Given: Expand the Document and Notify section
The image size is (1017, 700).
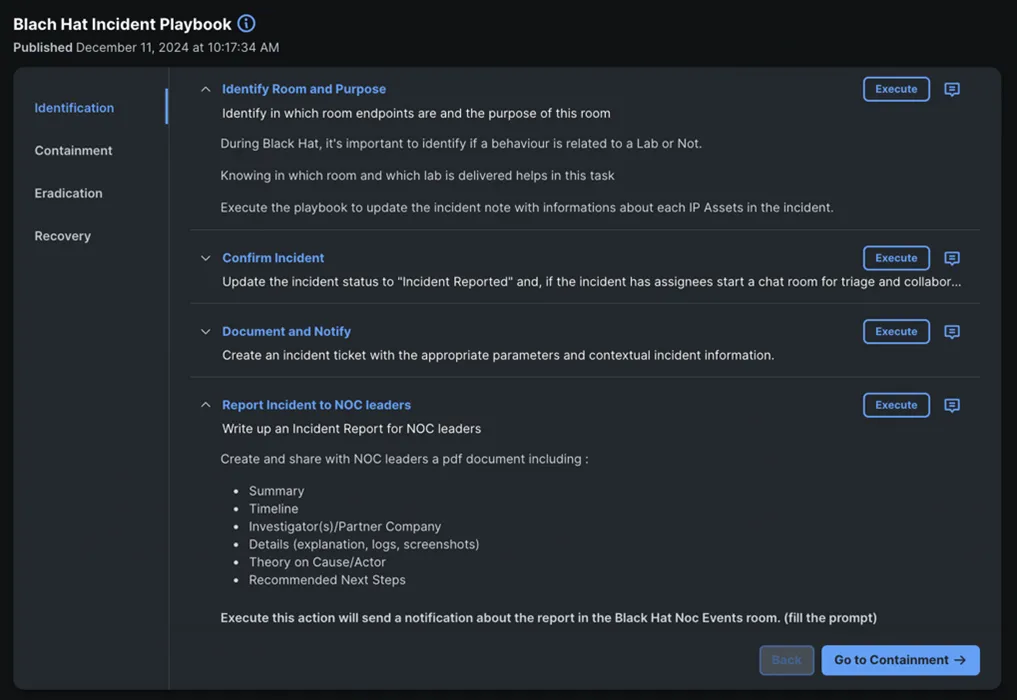Looking at the screenshot, I should pos(206,332).
